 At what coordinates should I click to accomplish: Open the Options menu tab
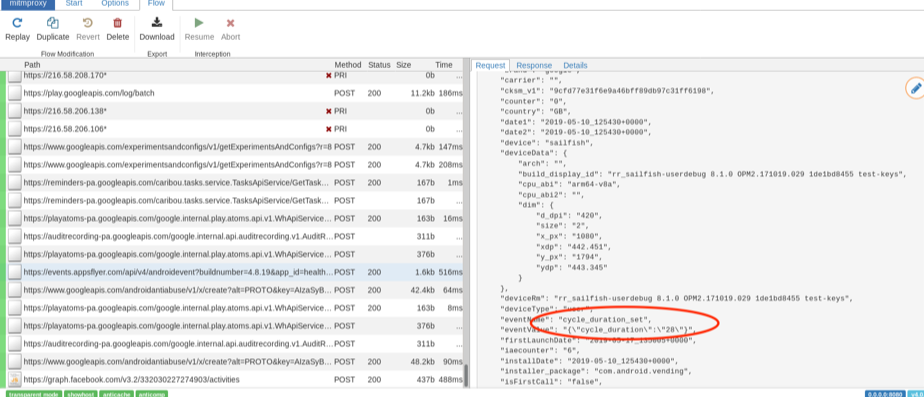pos(115,4)
